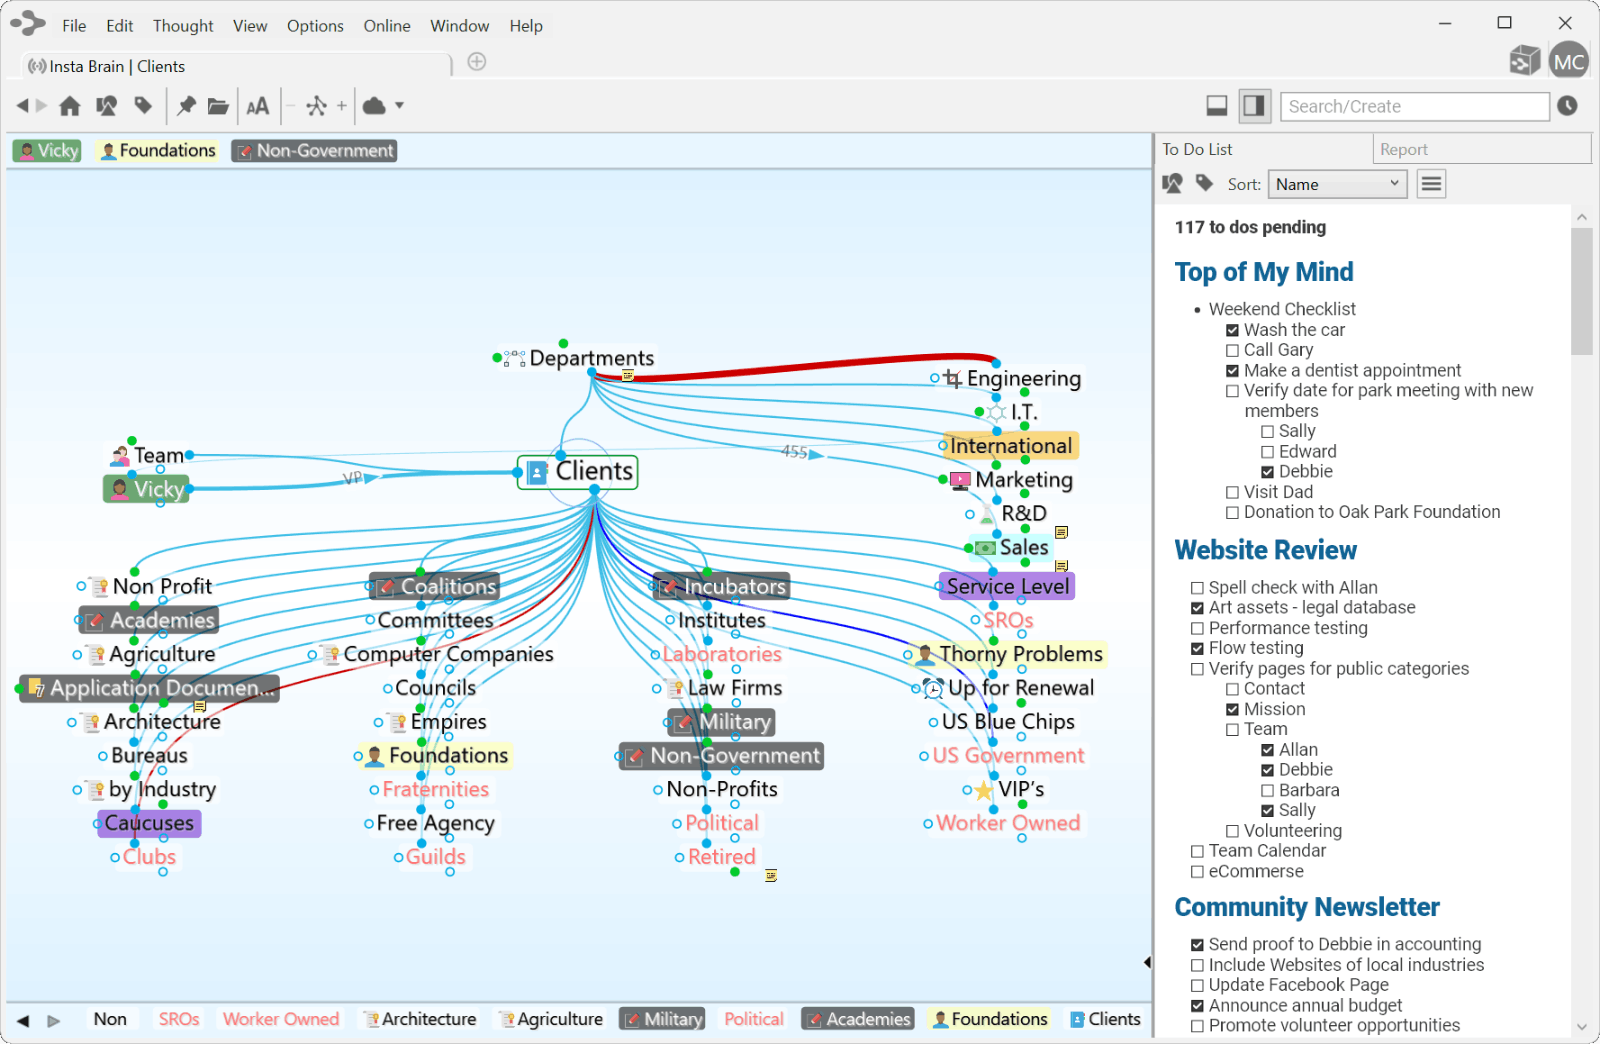1600x1044 pixels.
Task: Open the hamburger menu in To Do panel
Action: tap(1431, 184)
